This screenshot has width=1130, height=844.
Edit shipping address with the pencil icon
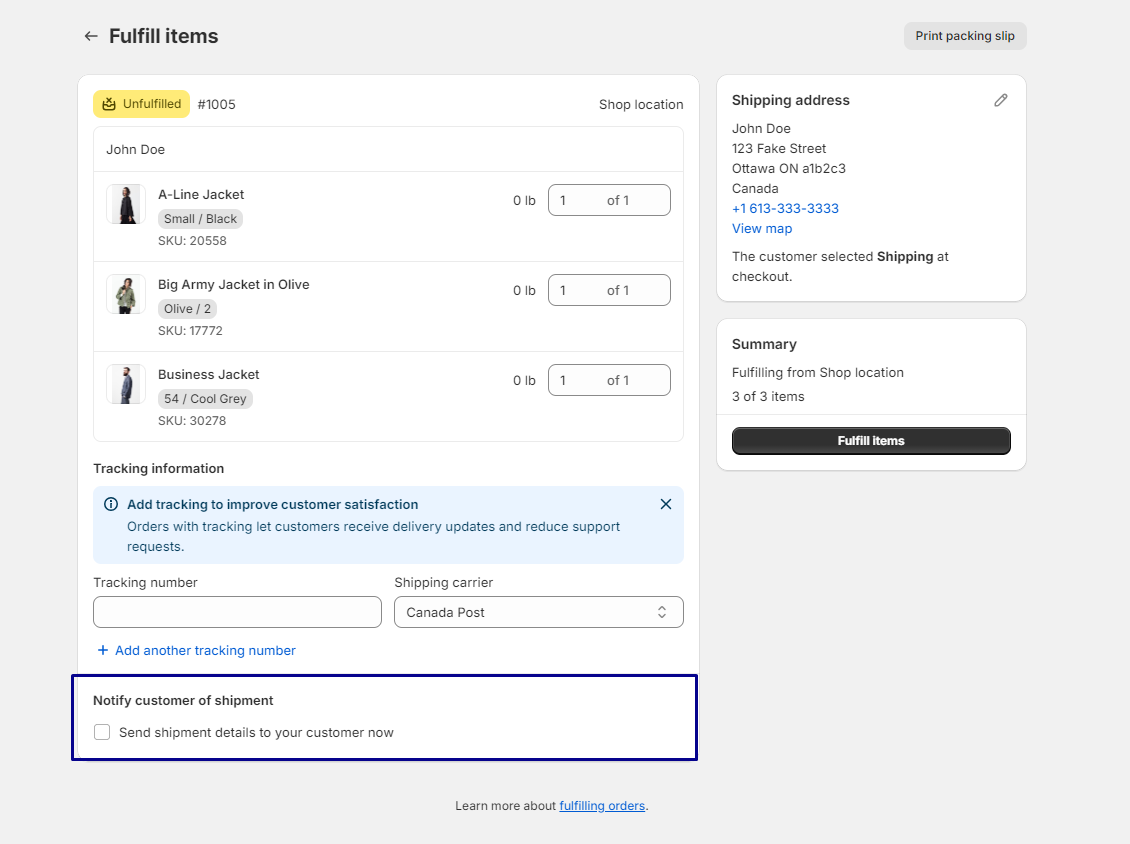(1000, 100)
